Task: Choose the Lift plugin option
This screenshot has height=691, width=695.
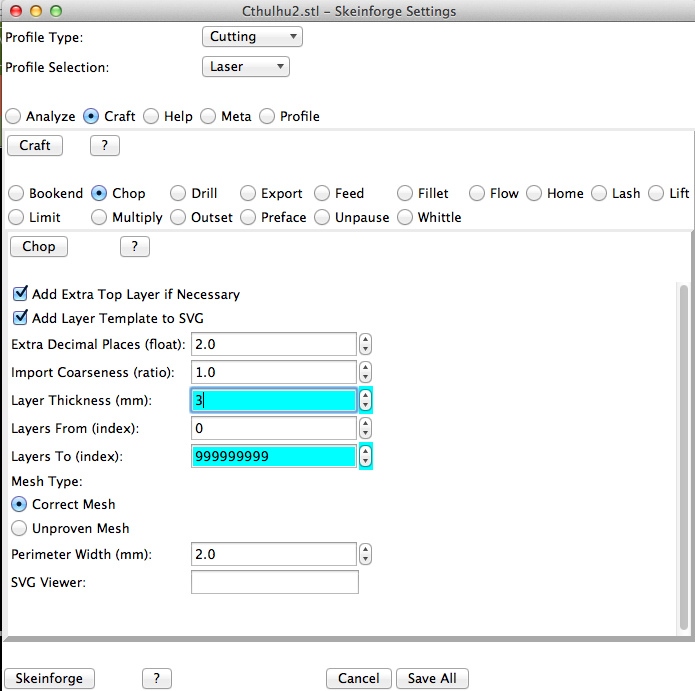Action: [x=656, y=194]
